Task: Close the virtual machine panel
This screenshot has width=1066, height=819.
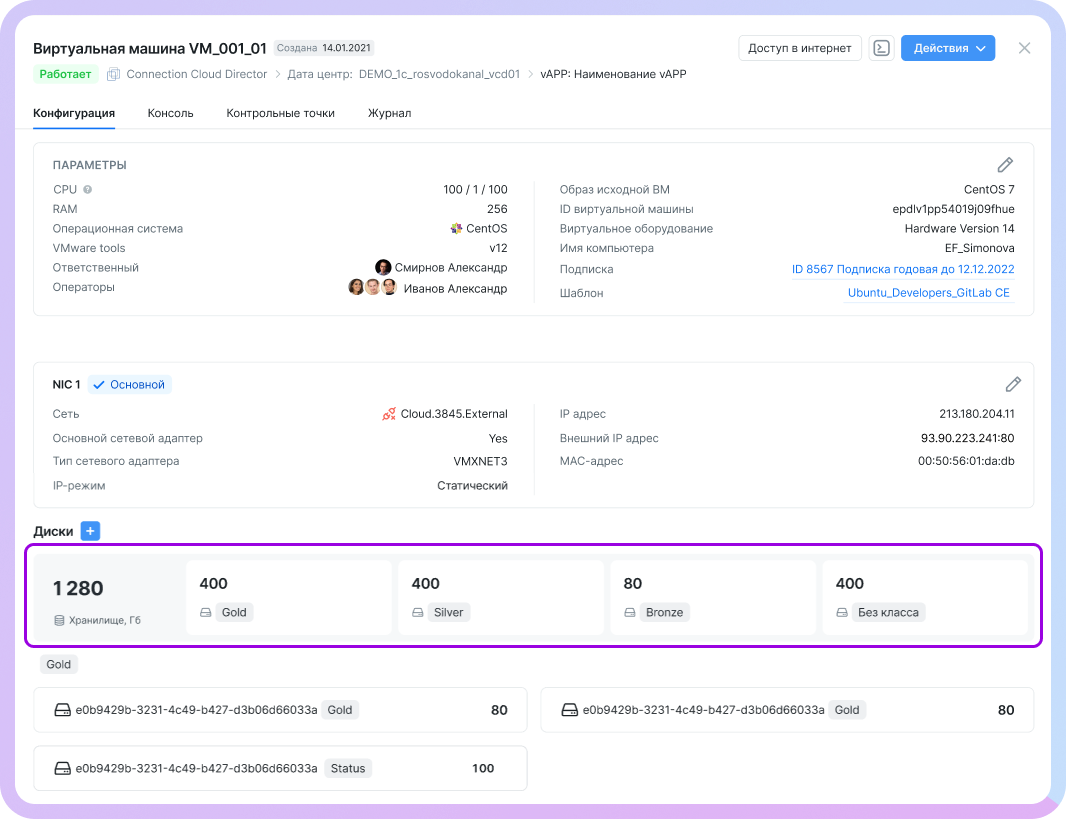Action: [1024, 48]
